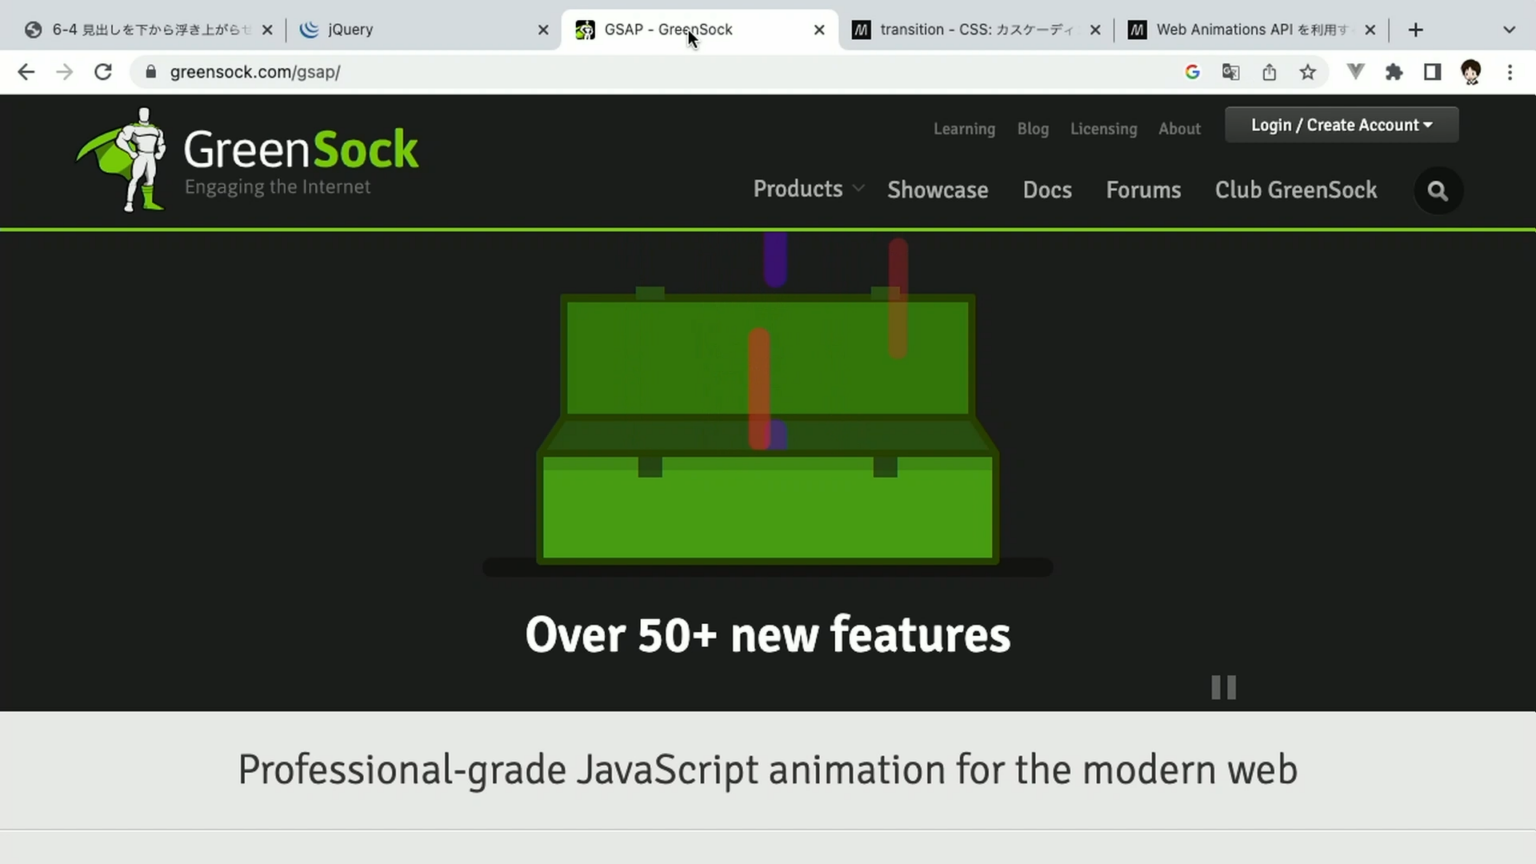Open the browser extensions puzzle icon
The height and width of the screenshot is (864, 1536).
pos(1394,72)
